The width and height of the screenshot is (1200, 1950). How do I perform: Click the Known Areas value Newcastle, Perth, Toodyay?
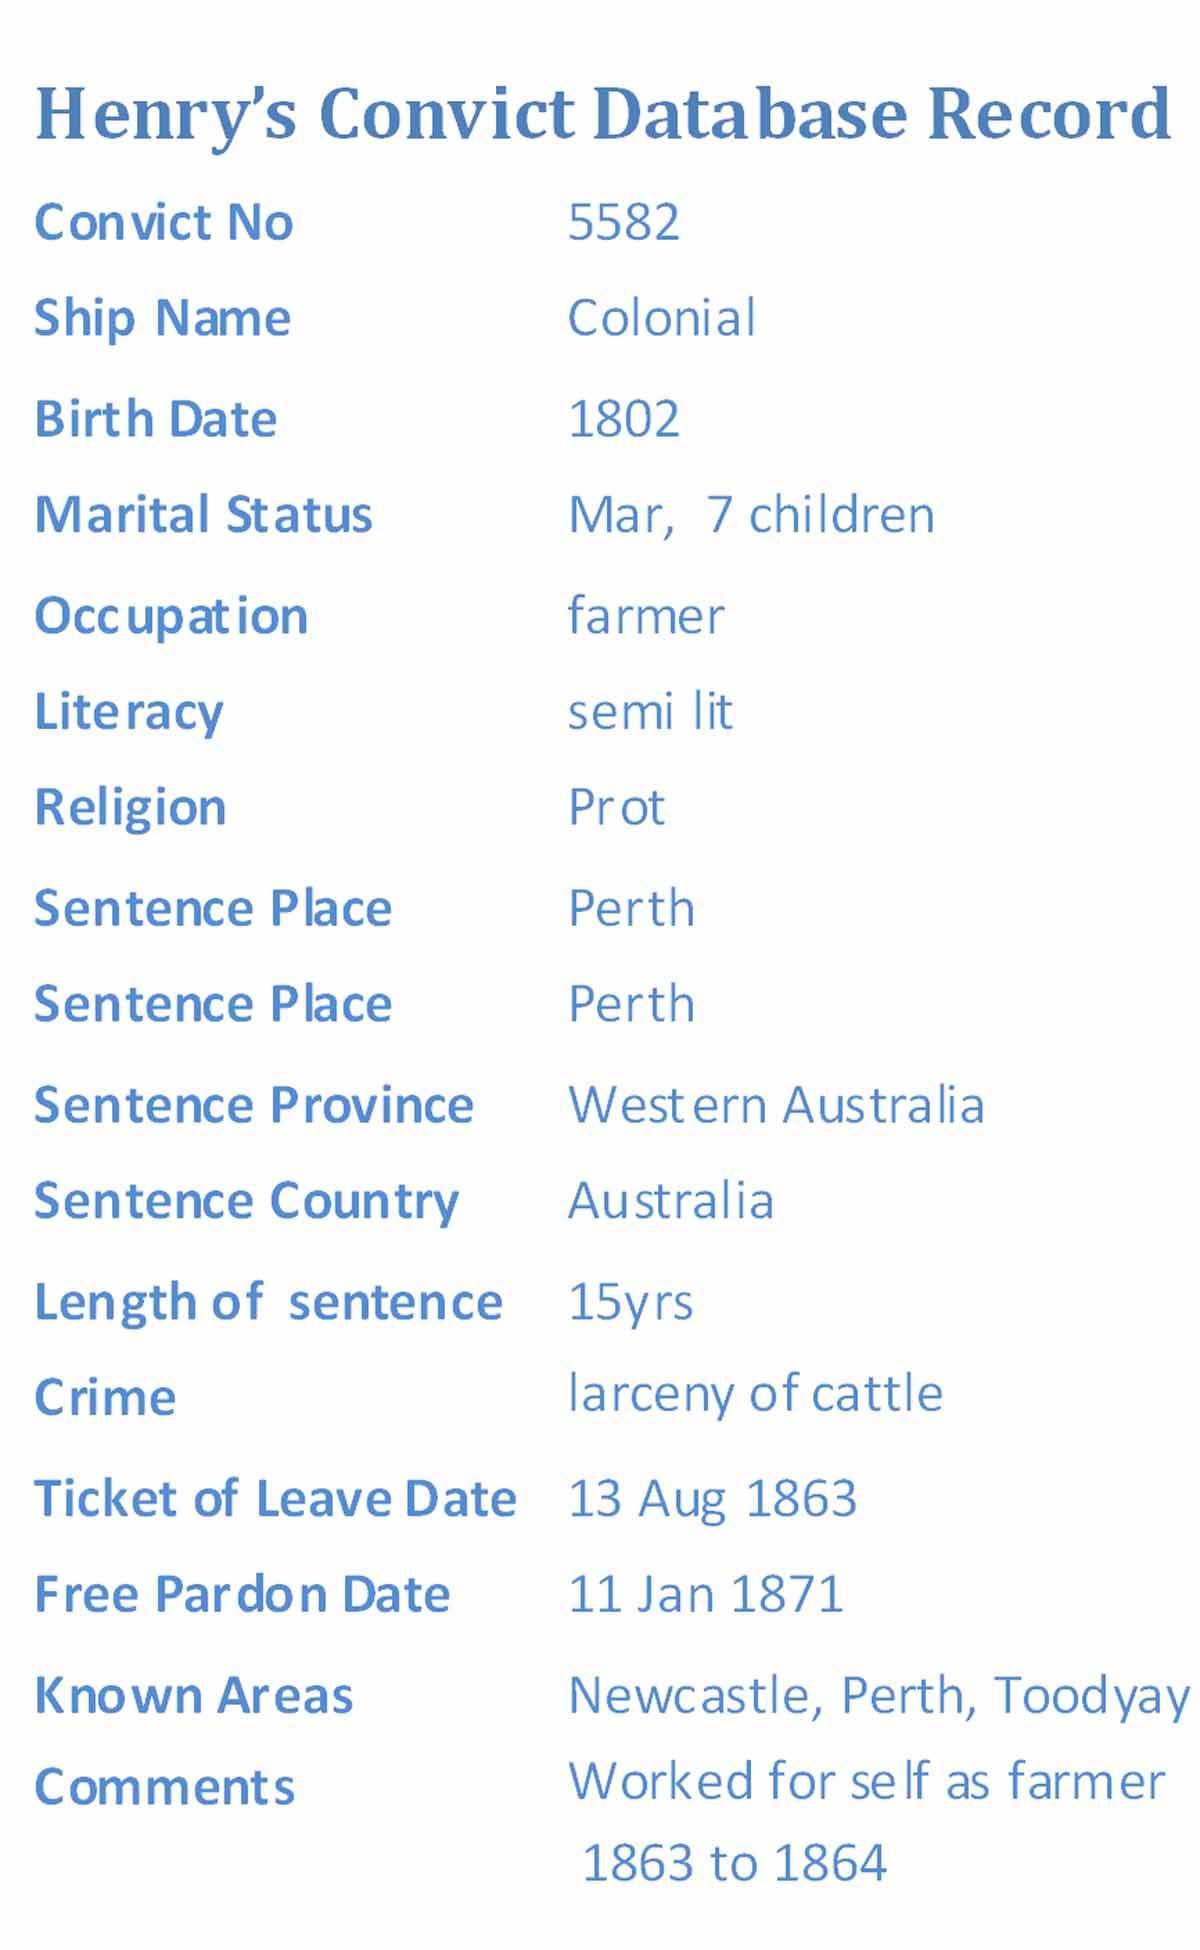coord(879,1696)
